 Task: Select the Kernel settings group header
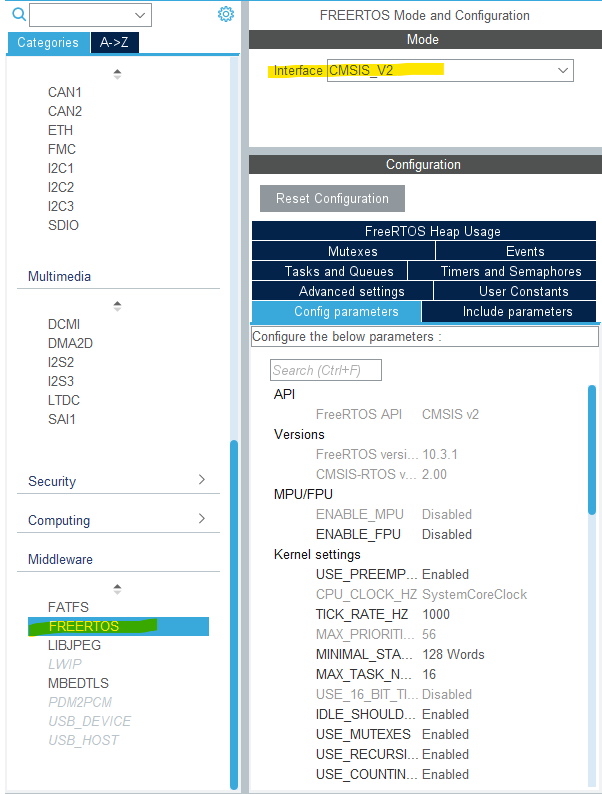317,554
